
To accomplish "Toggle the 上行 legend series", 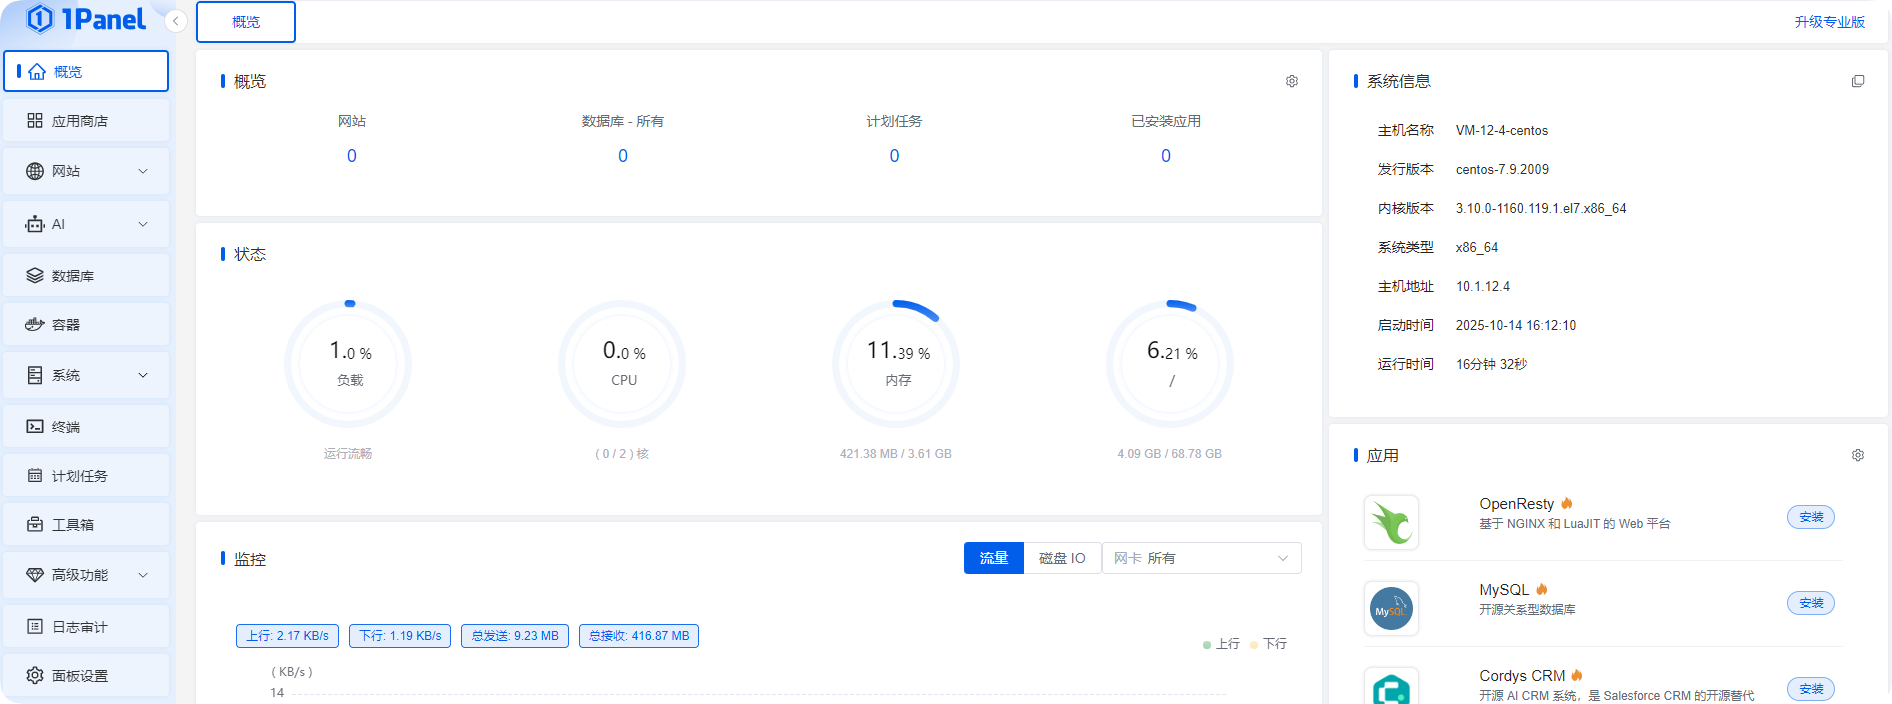I will click(x=1221, y=644).
